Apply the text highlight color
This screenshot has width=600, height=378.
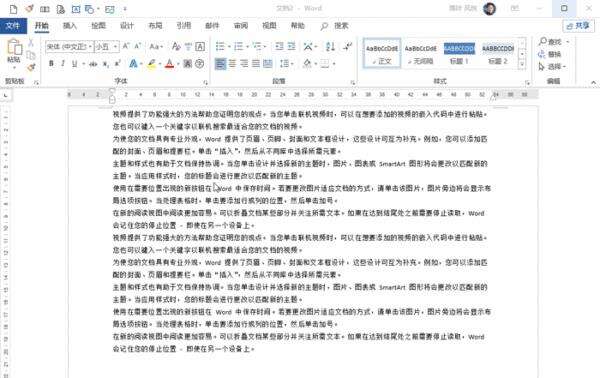pyautogui.click(x=152, y=64)
